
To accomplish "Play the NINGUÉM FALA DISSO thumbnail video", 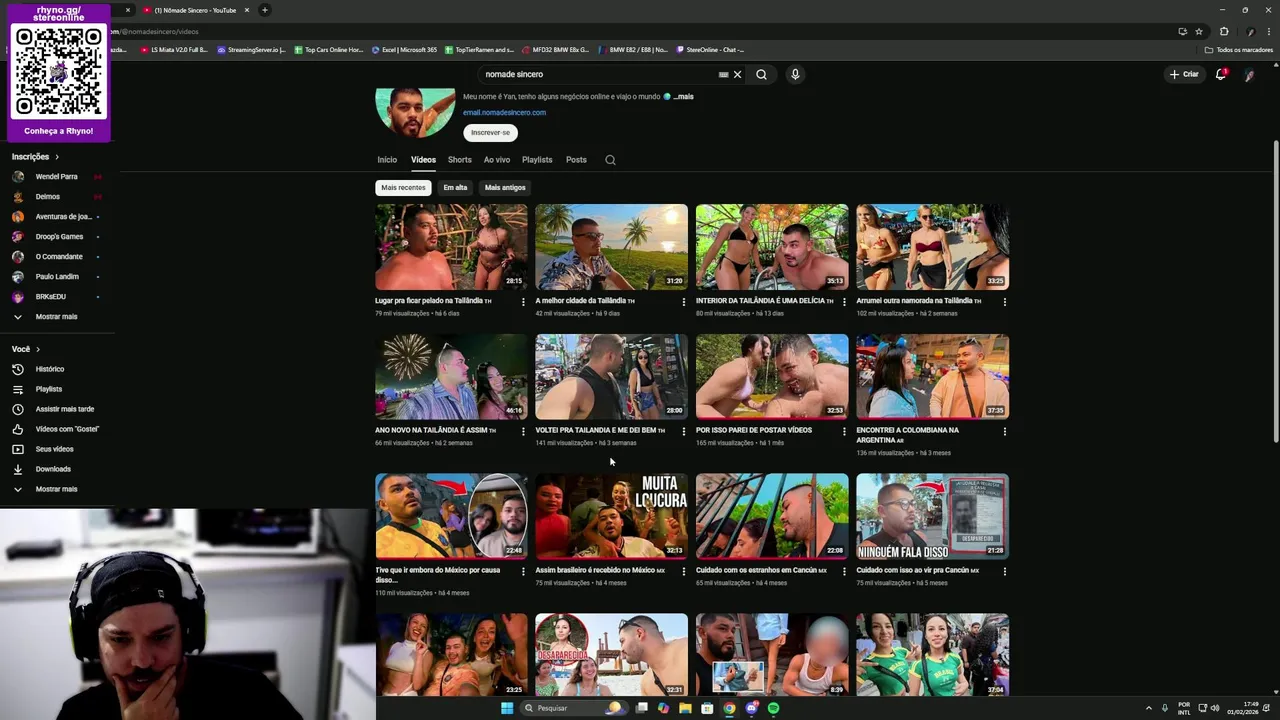I will point(932,516).
